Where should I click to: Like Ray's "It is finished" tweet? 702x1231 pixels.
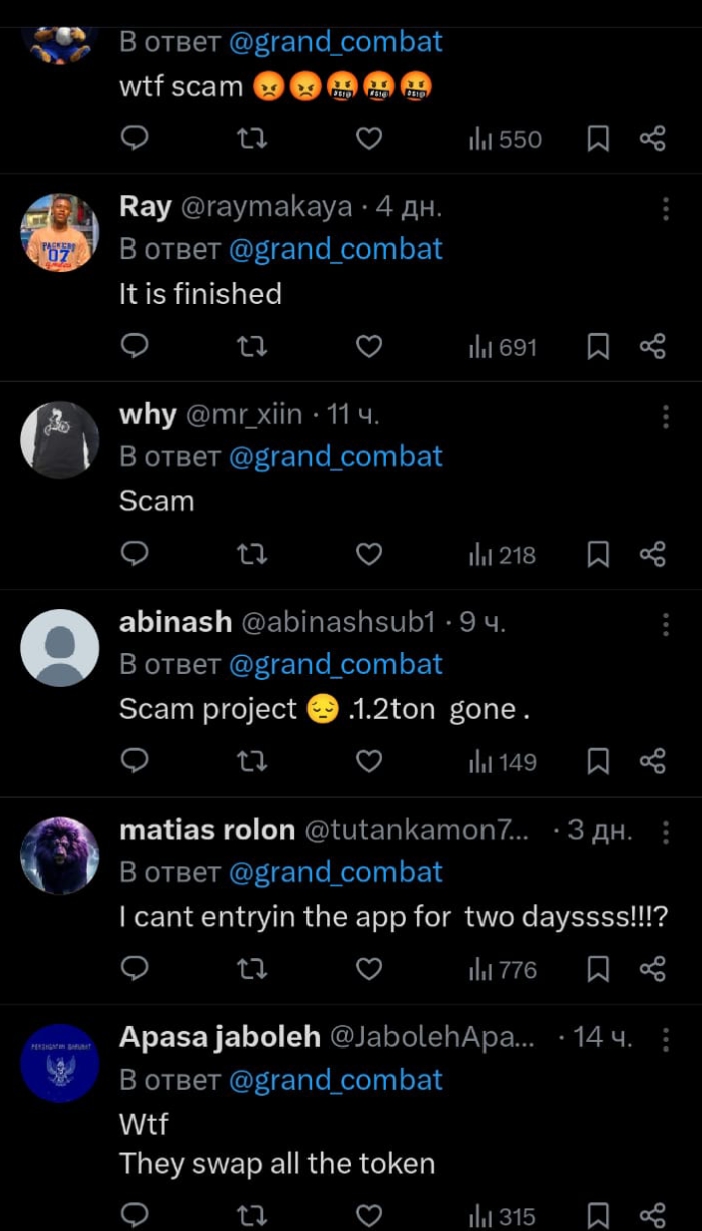click(369, 347)
